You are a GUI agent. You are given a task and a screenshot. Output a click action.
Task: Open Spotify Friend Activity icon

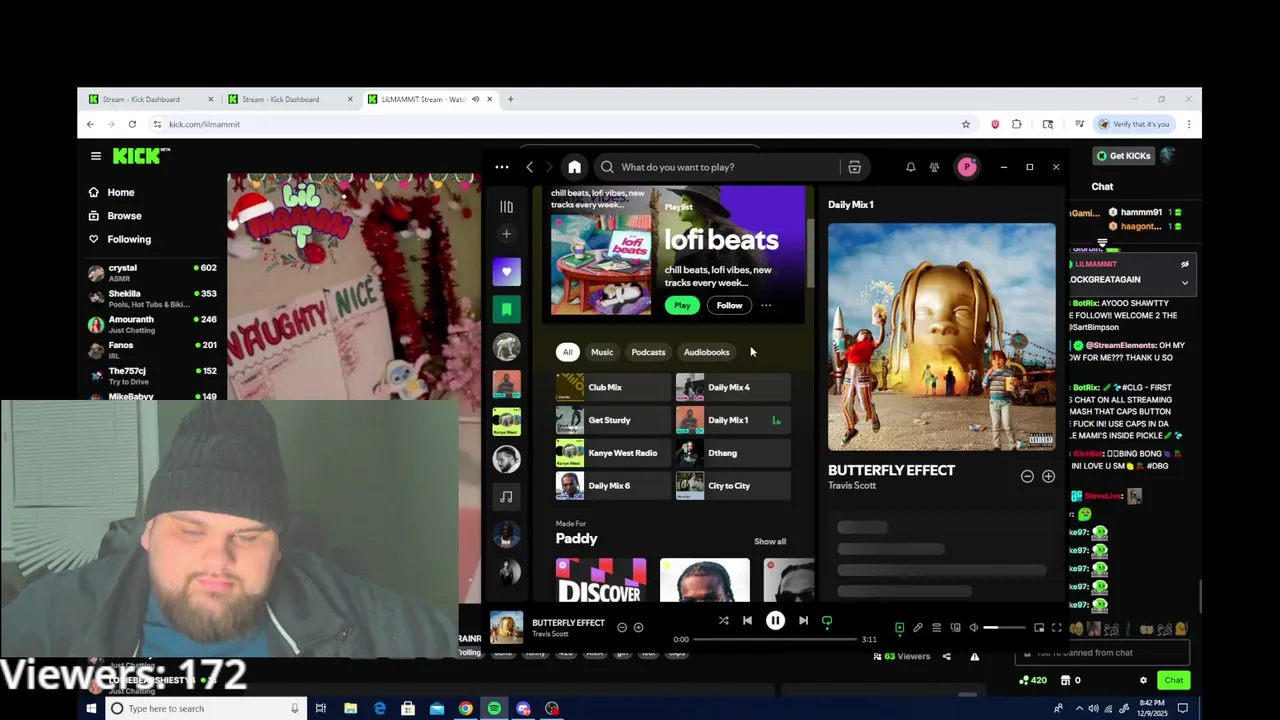(x=934, y=167)
